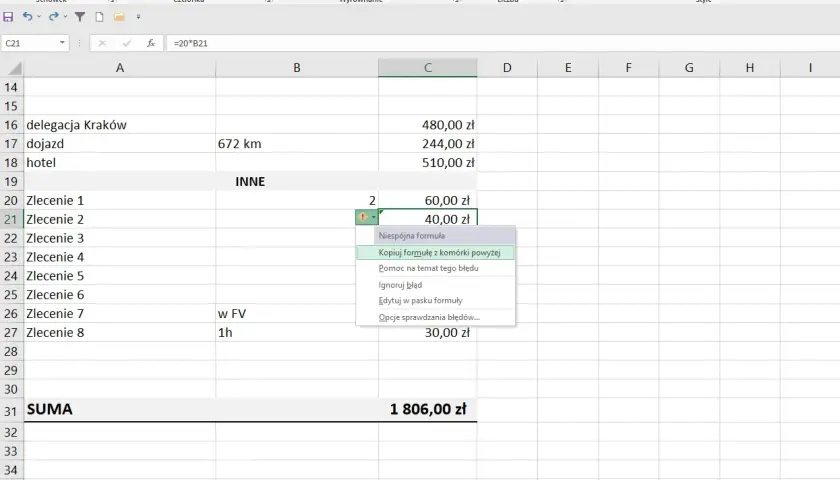Select cell with 244,00 zł
Image resolution: width=840 pixels, height=480 pixels.
tap(428, 144)
